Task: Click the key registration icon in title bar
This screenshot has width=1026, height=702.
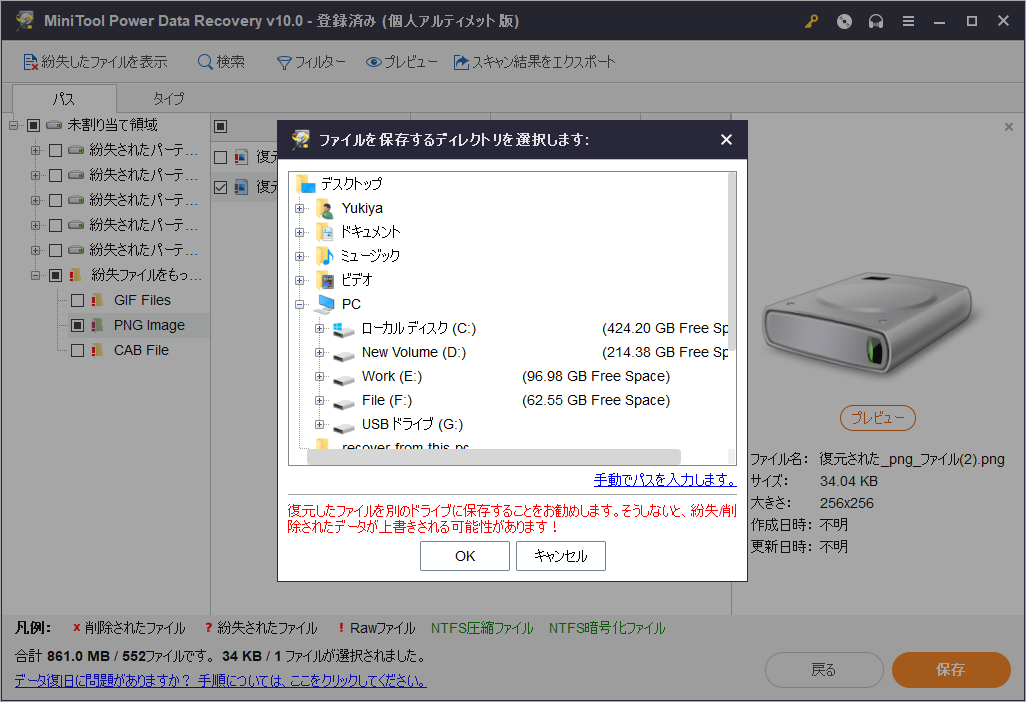Action: click(x=812, y=21)
